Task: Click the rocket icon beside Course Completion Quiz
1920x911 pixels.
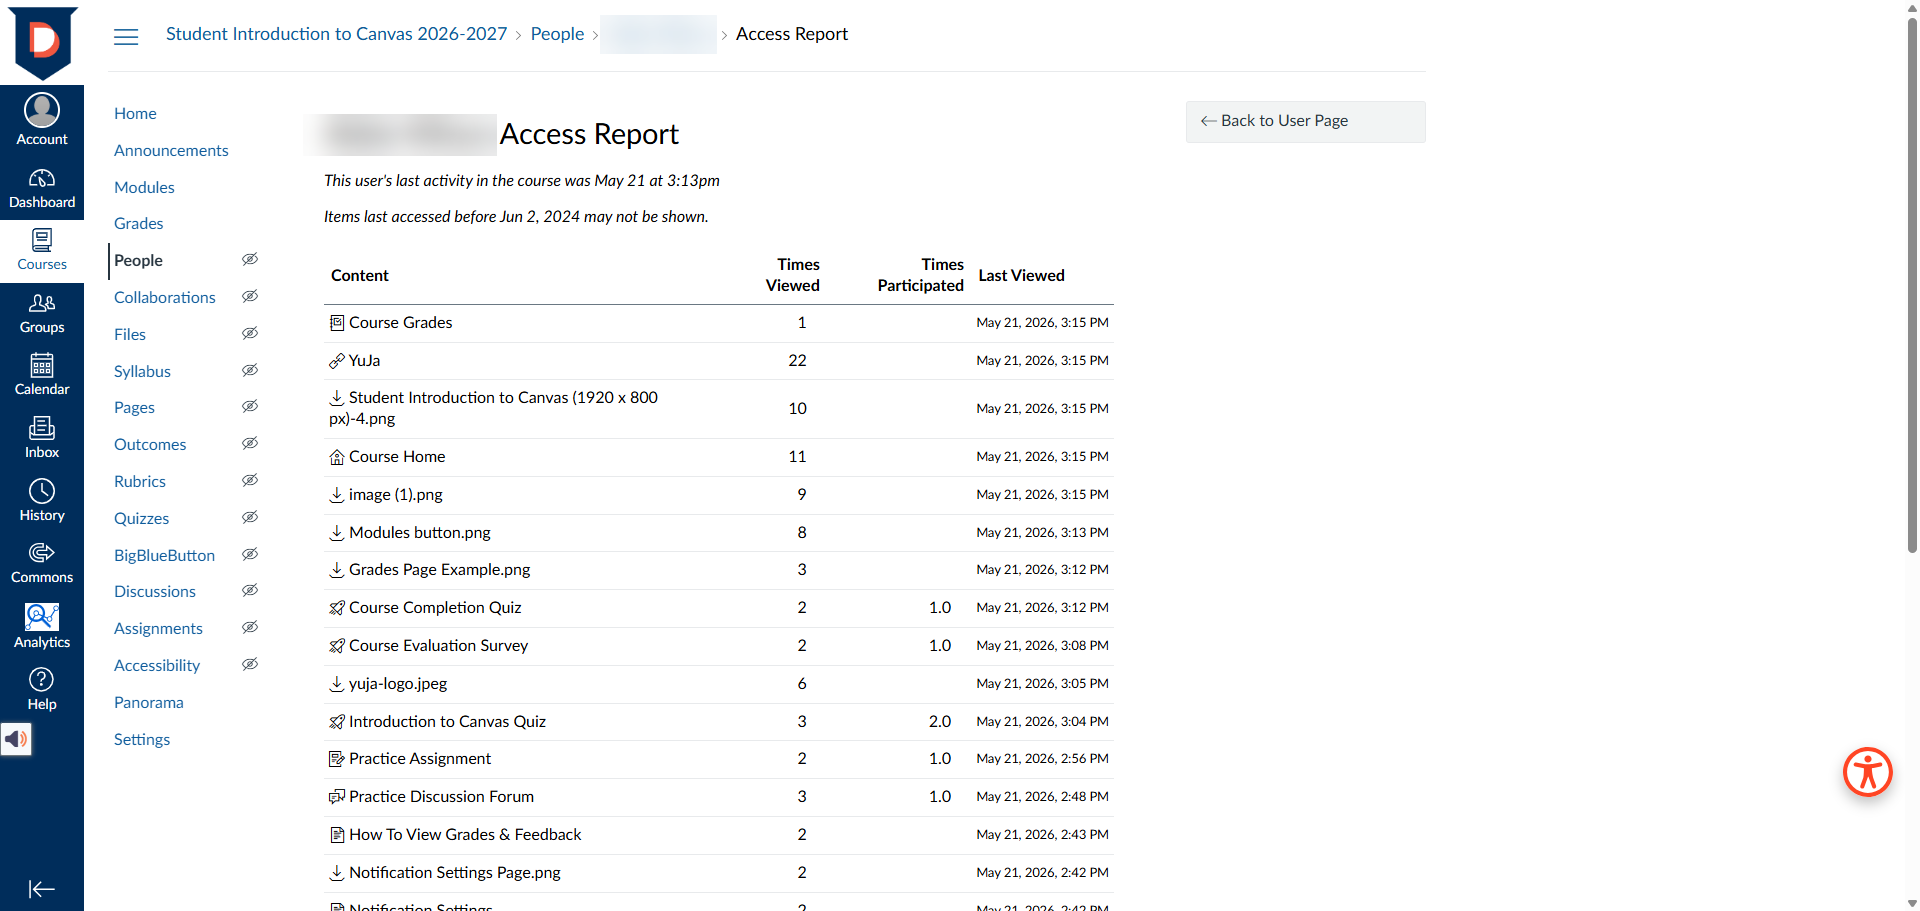Action: 337,608
